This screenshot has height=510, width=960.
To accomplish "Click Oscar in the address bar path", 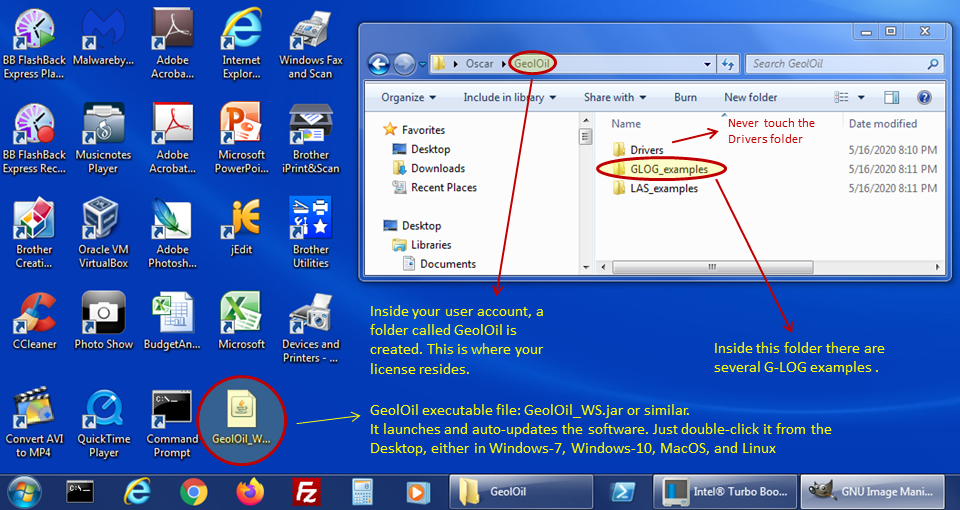I will coord(479,64).
